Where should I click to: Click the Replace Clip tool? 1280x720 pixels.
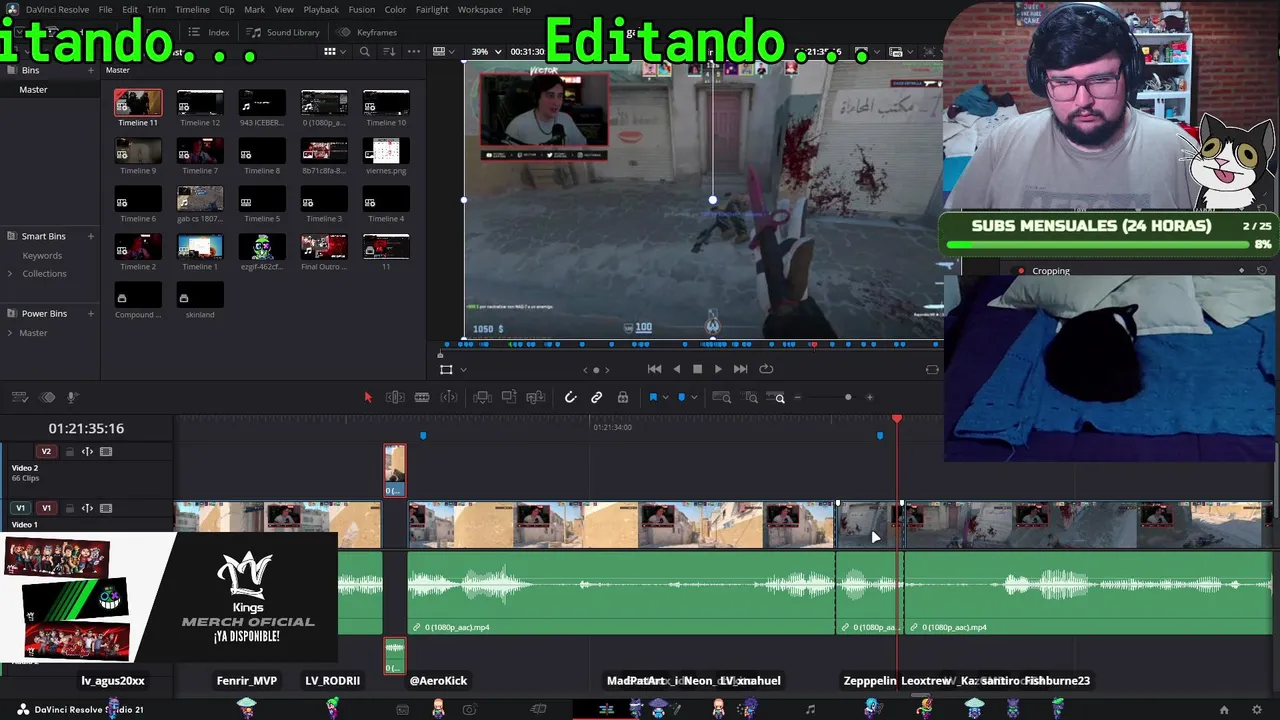point(536,398)
